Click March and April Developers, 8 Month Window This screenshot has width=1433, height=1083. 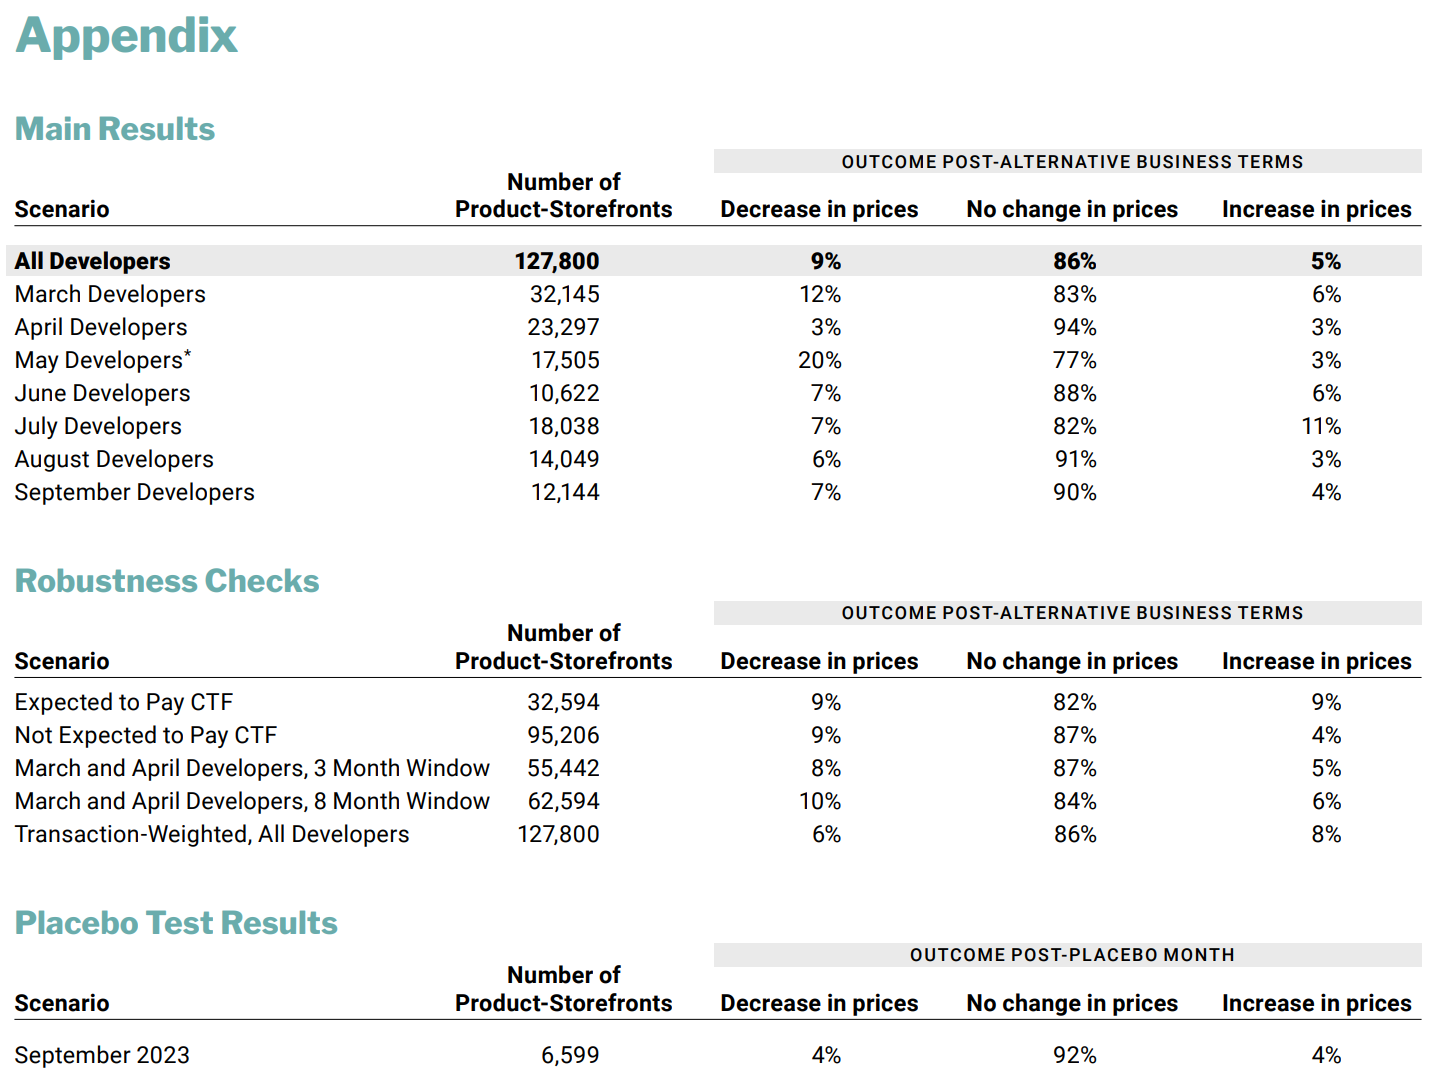pyautogui.click(x=252, y=801)
